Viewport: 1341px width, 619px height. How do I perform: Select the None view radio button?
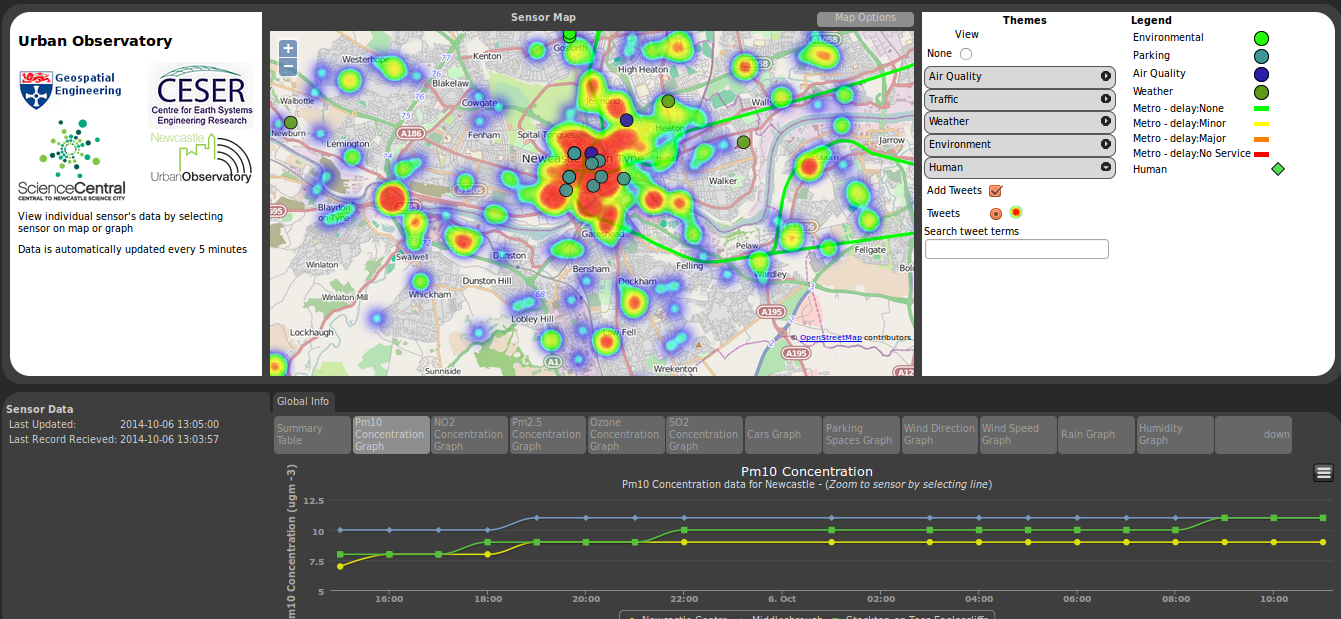pos(966,54)
